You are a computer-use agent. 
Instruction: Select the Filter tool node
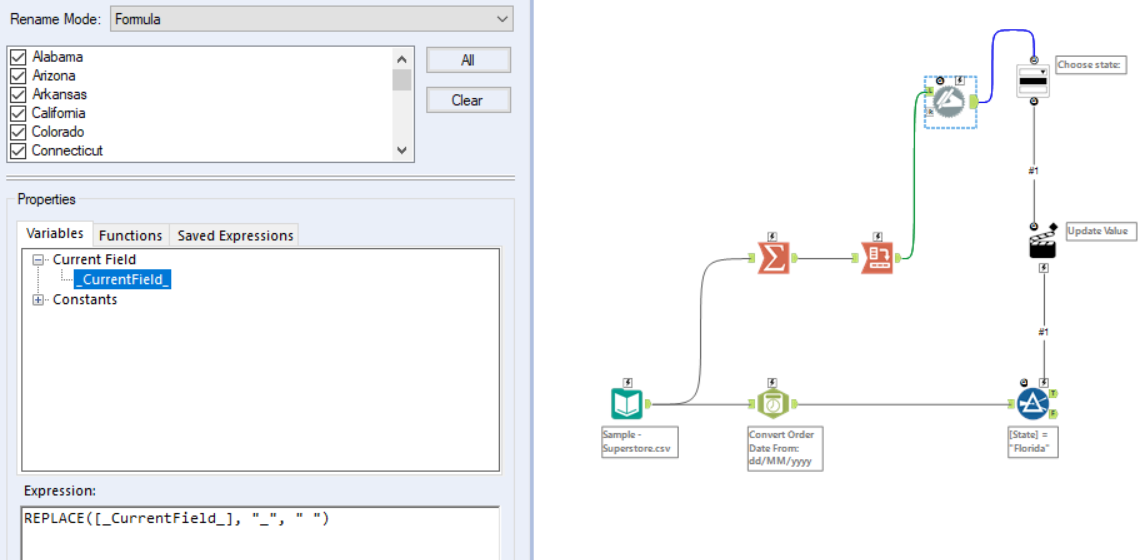1032,404
